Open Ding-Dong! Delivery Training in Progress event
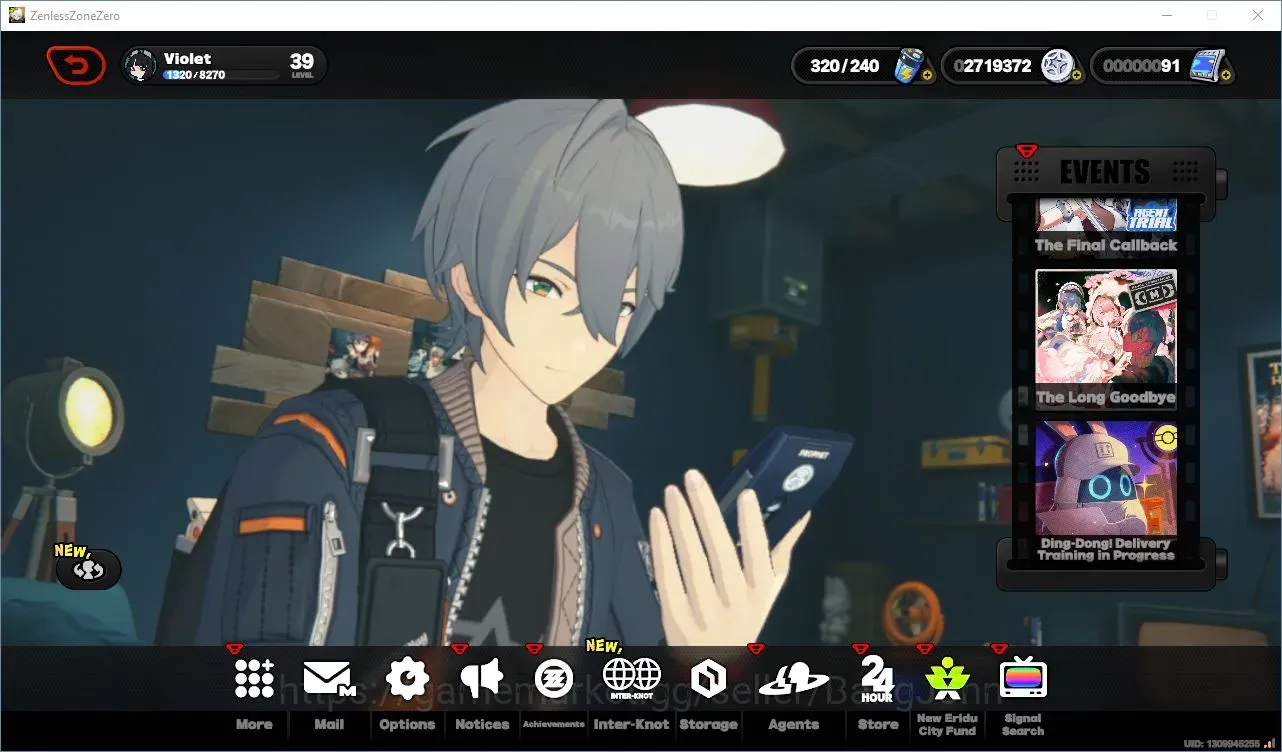This screenshot has height=752, width=1282. [x=1106, y=491]
